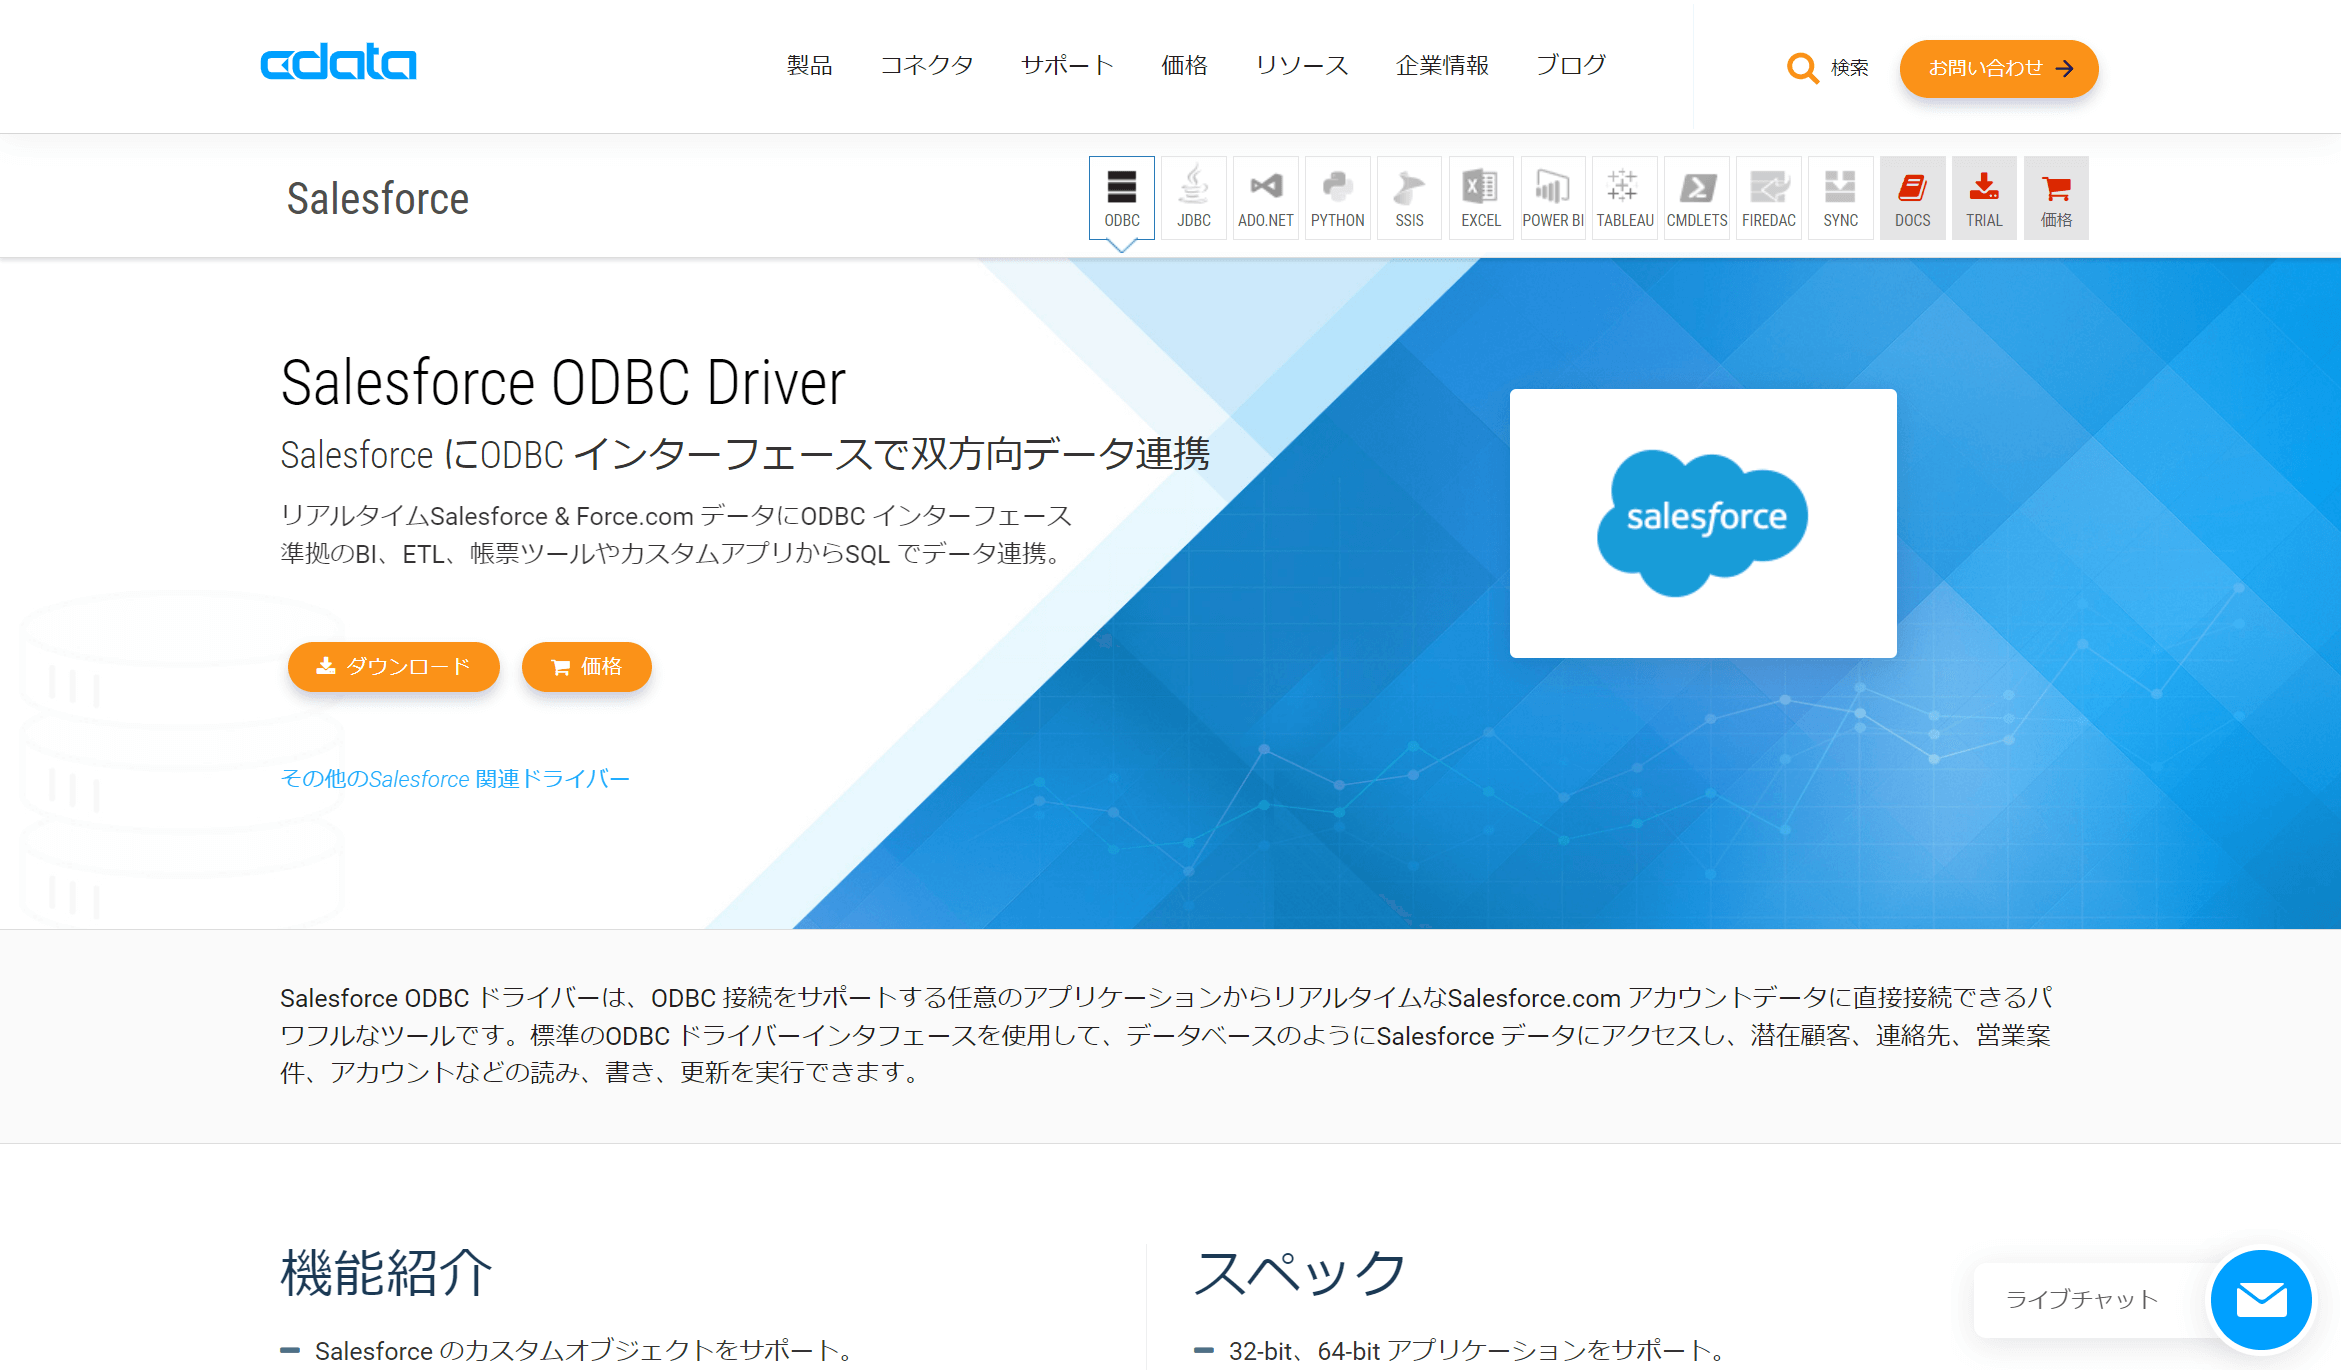Open the Docs book icon
2341x1370 pixels.
(1912, 197)
